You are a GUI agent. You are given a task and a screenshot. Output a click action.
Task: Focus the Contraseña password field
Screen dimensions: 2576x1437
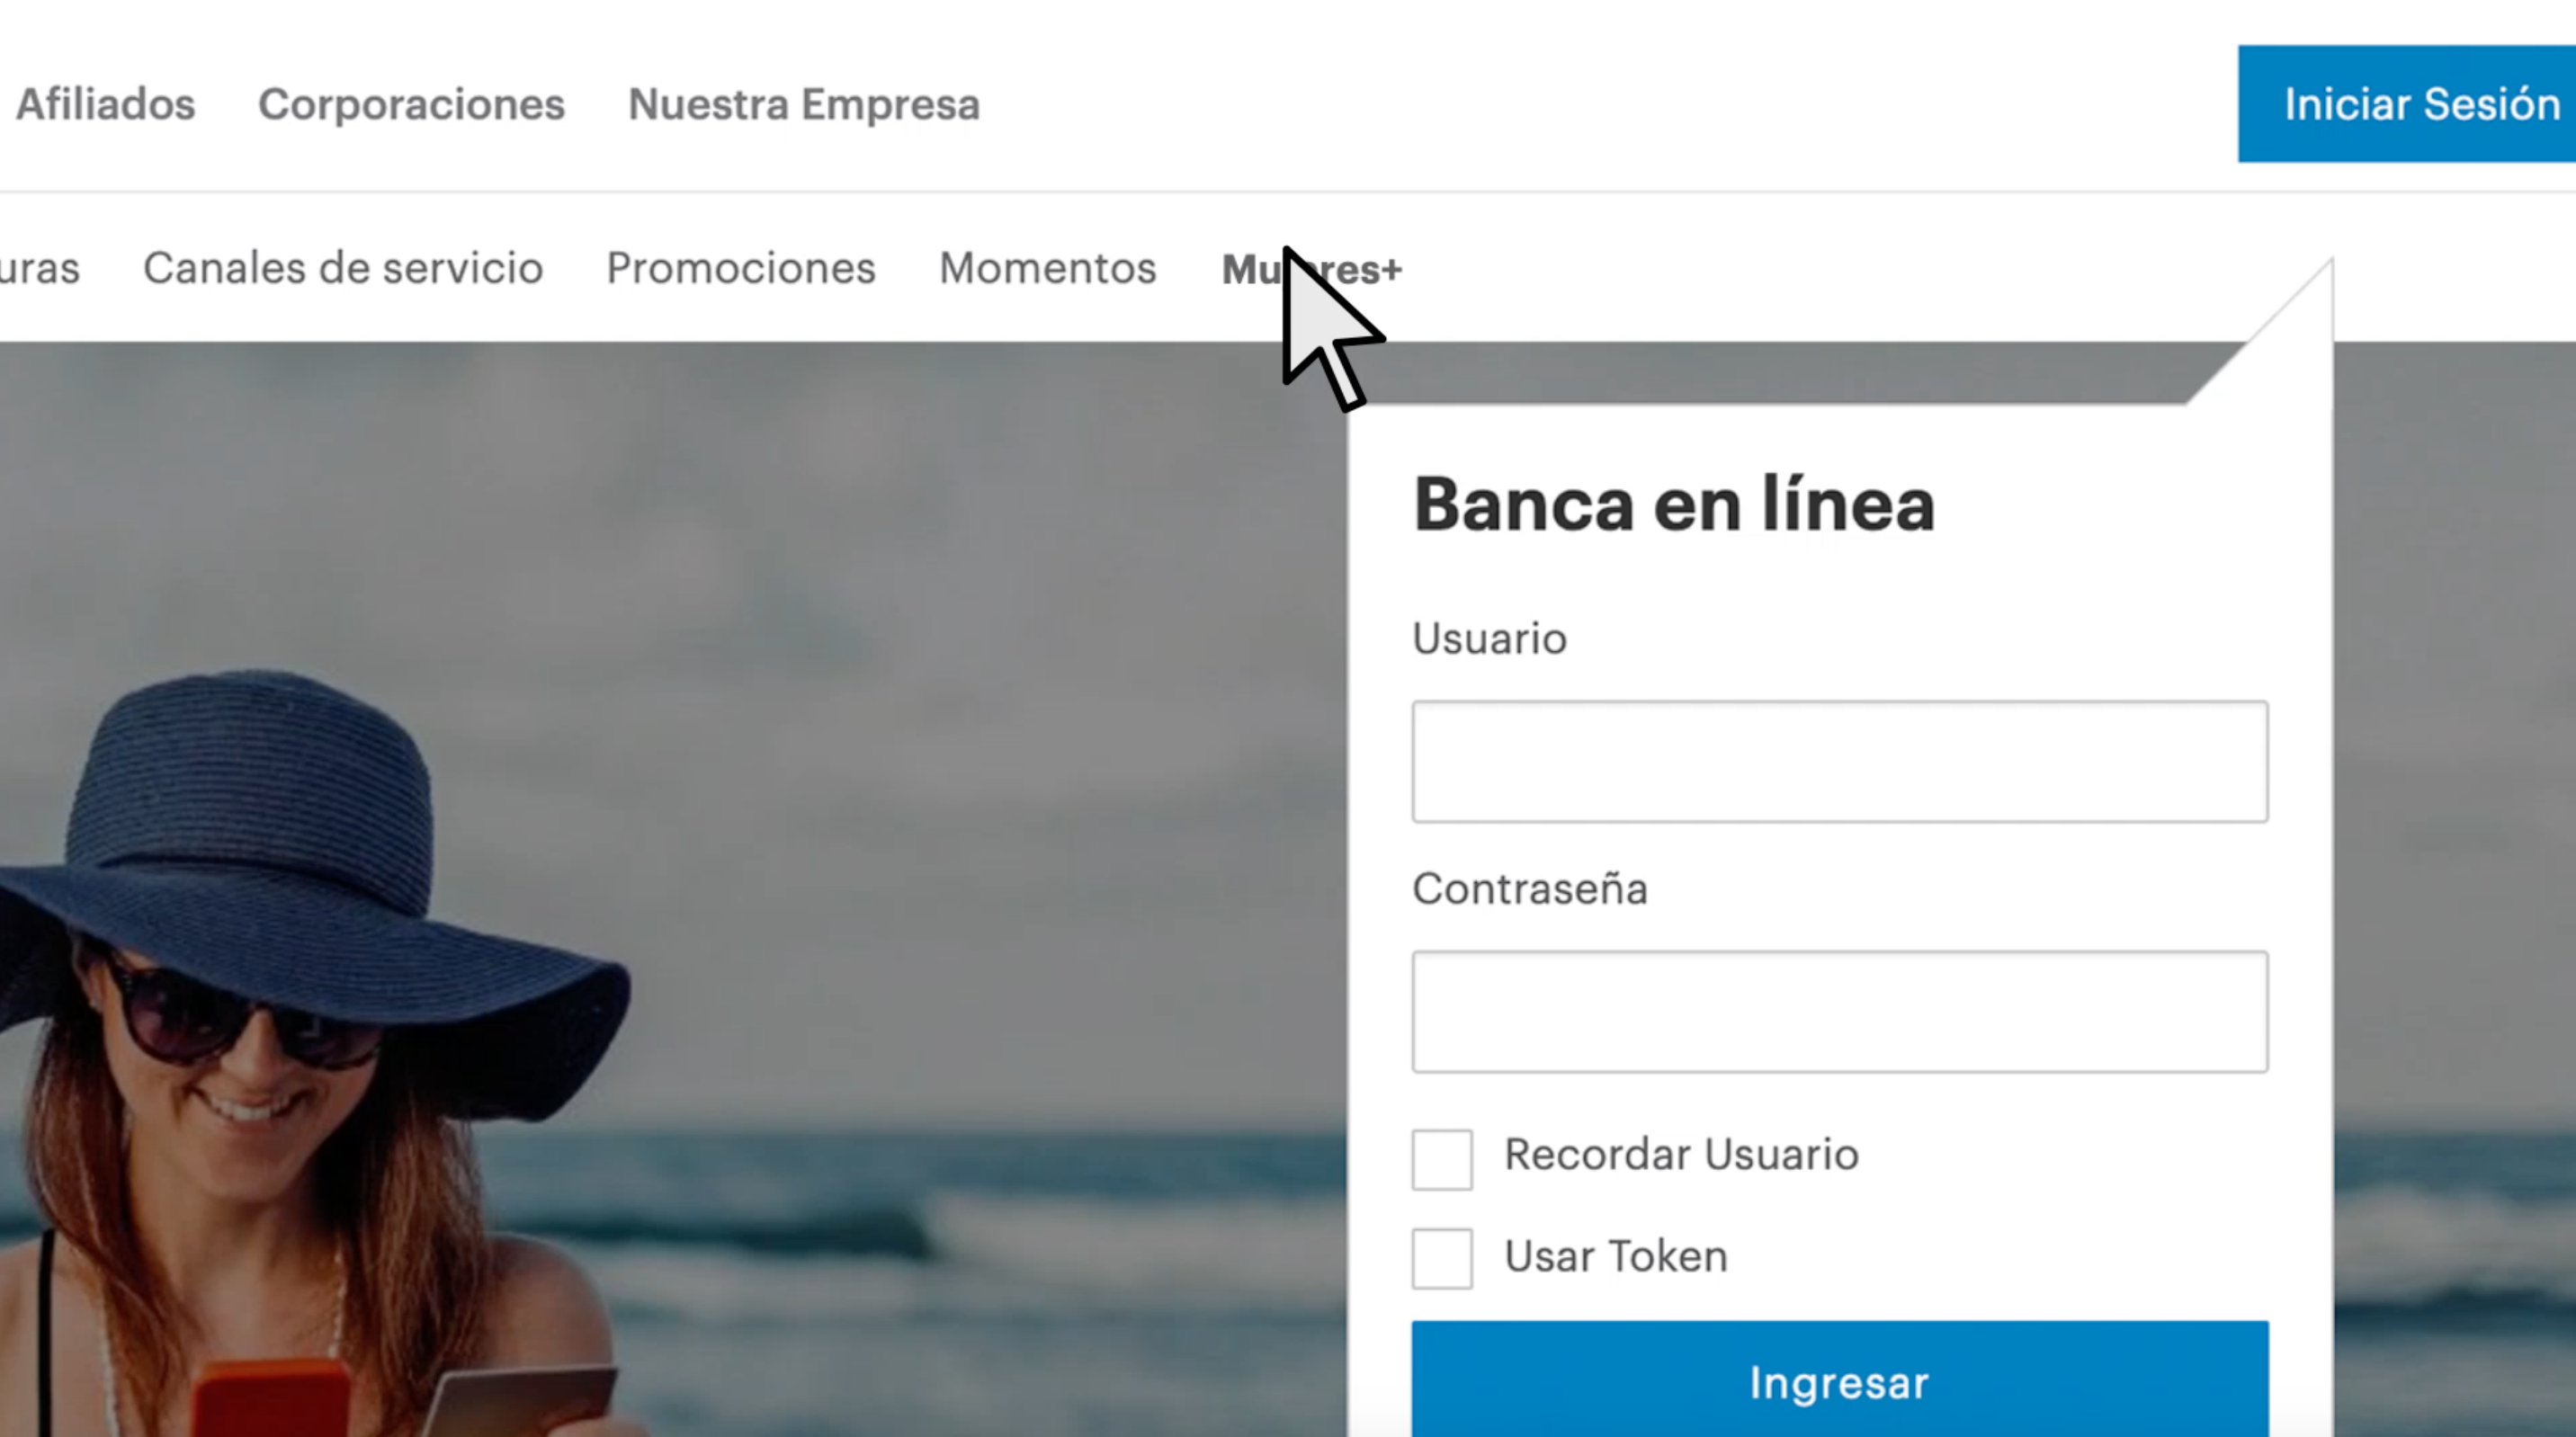pyautogui.click(x=1839, y=1012)
